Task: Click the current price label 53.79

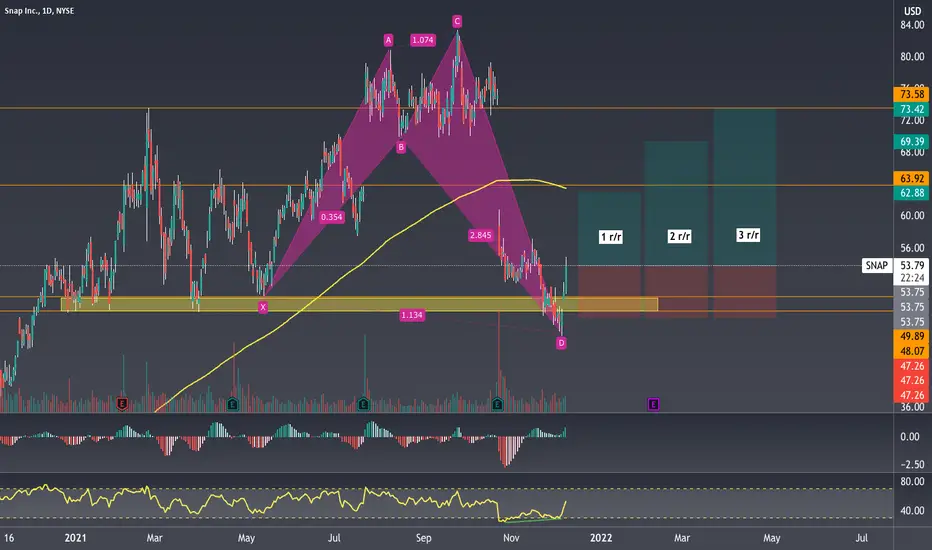Action: [912, 265]
